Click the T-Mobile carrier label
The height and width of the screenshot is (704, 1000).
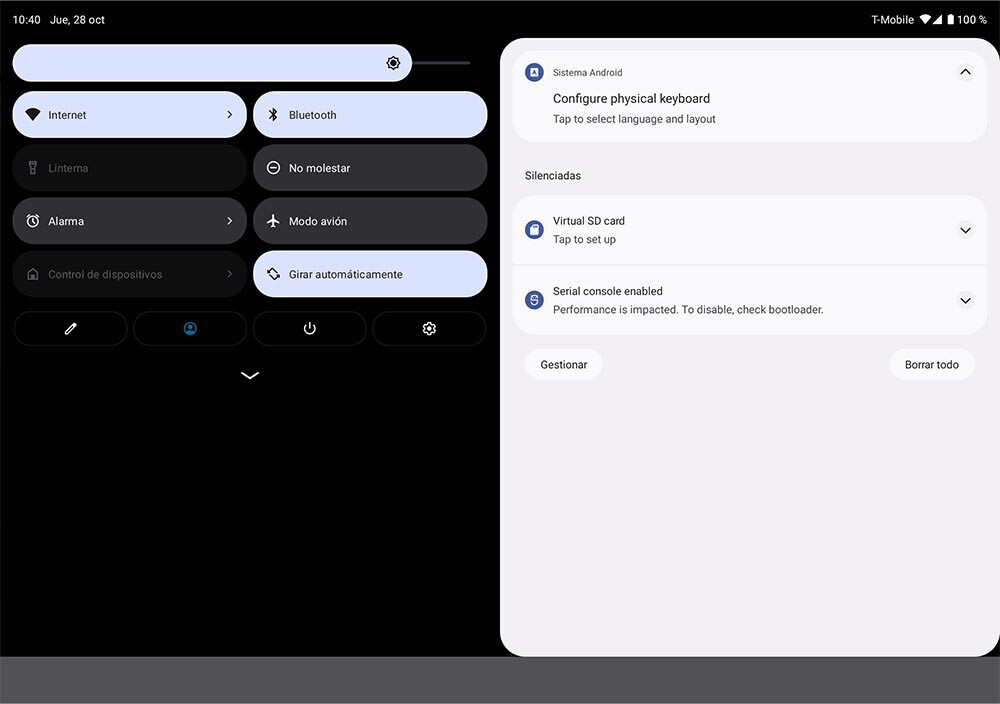[x=892, y=20]
